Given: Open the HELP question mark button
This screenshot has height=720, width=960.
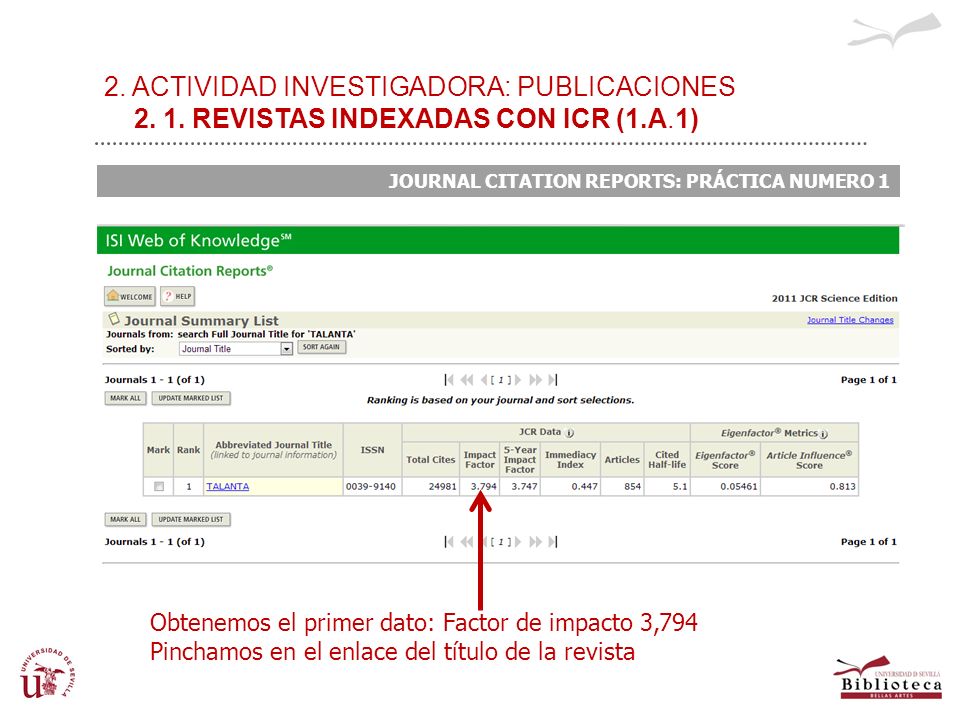Looking at the screenshot, I should [178, 296].
